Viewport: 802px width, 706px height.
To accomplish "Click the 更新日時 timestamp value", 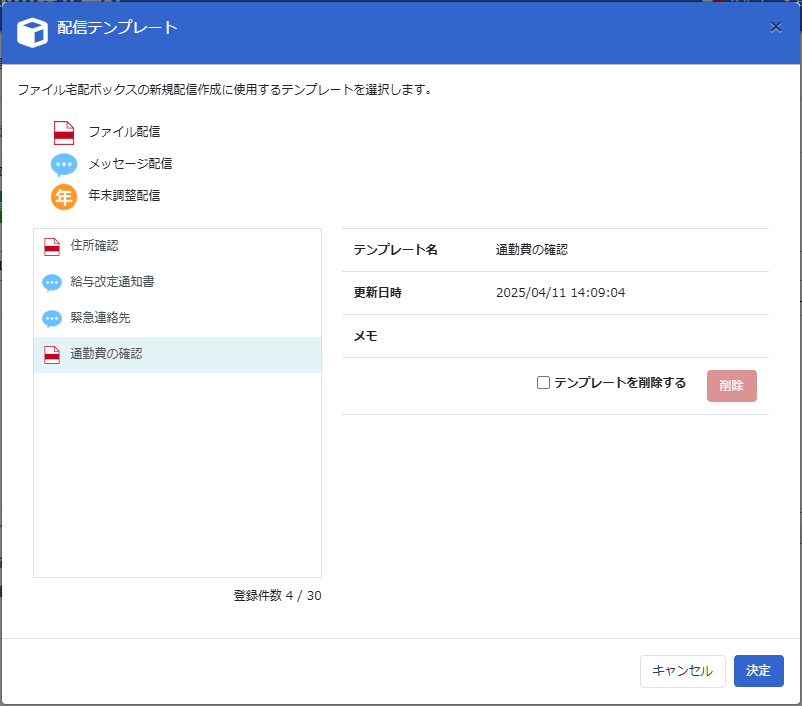I will coord(560,293).
